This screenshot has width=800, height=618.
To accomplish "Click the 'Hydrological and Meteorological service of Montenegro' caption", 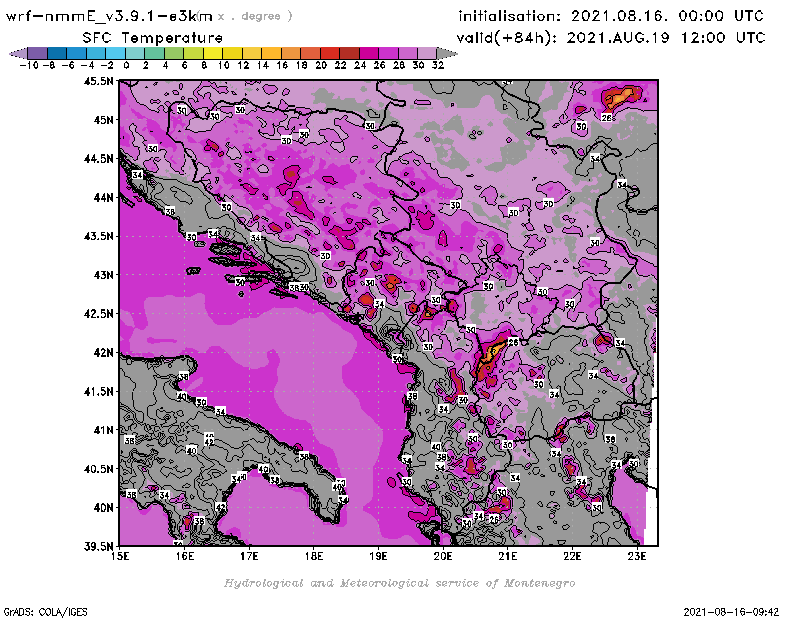I will tap(399, 583).
